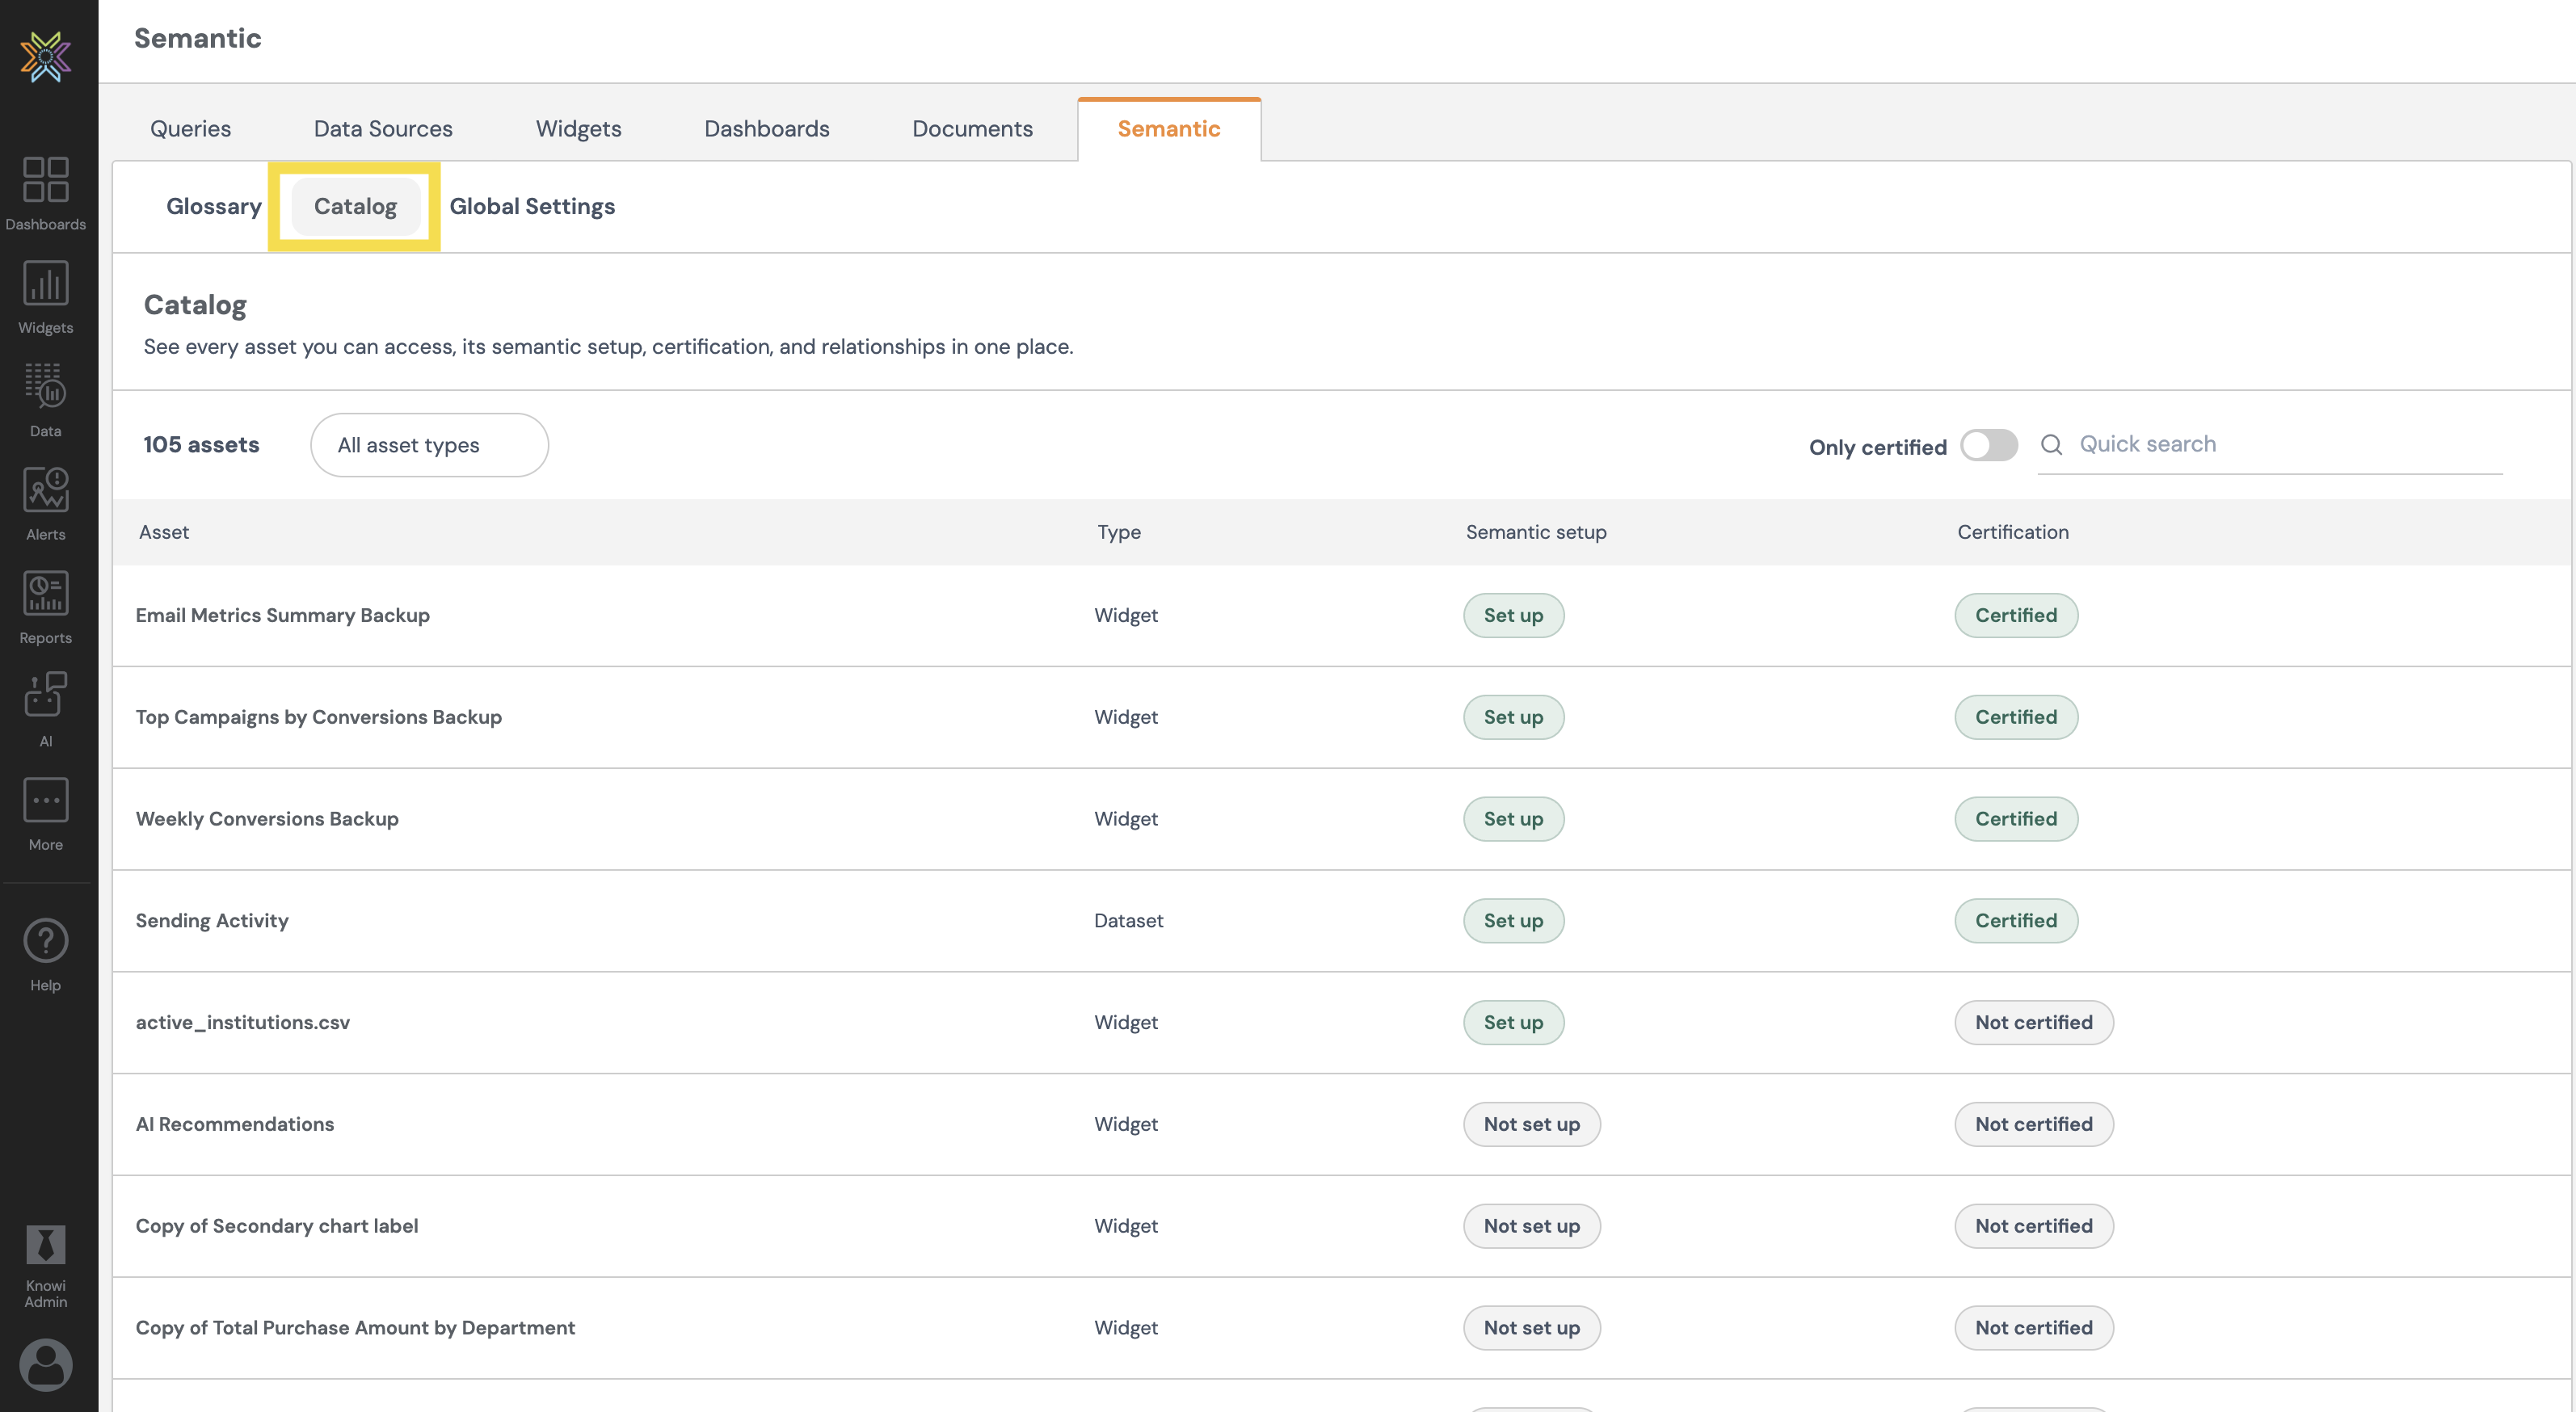Toggle the Only certified switch

(1988, 445)
